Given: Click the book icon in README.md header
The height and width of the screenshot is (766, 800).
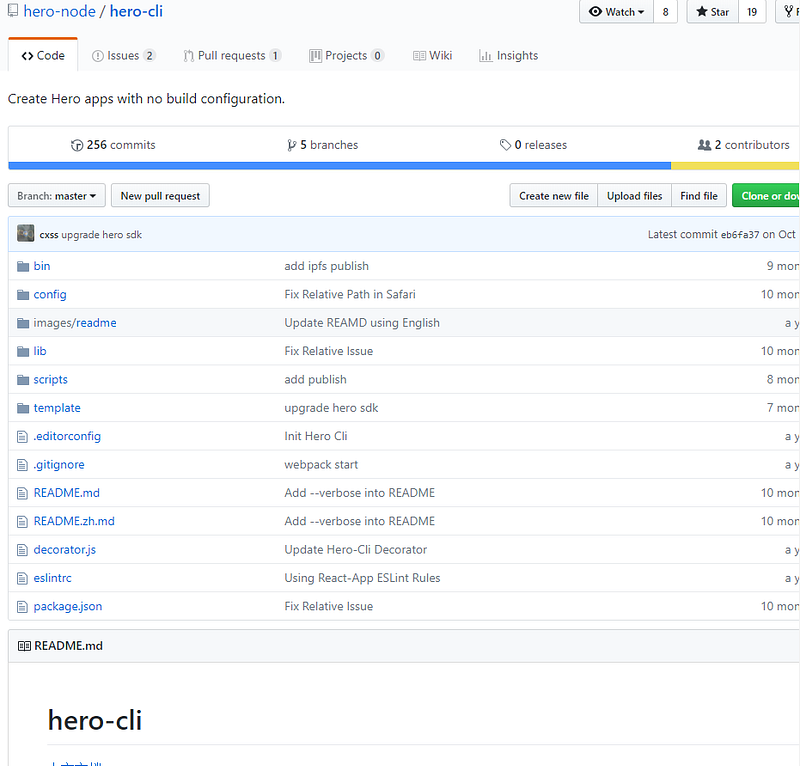Looking at the screenshot, I should click(24, 646).
